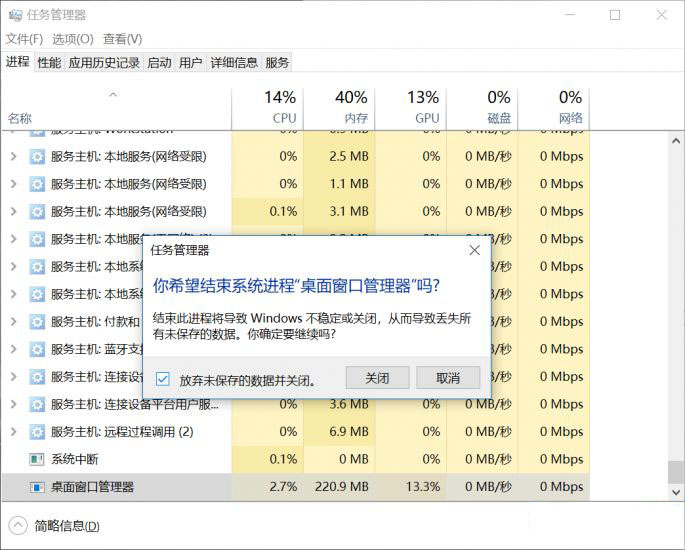The image size is (685, 550).
Task: Select 服务主机: 连接设备平台用户服... row name
Action: (135, 405)
